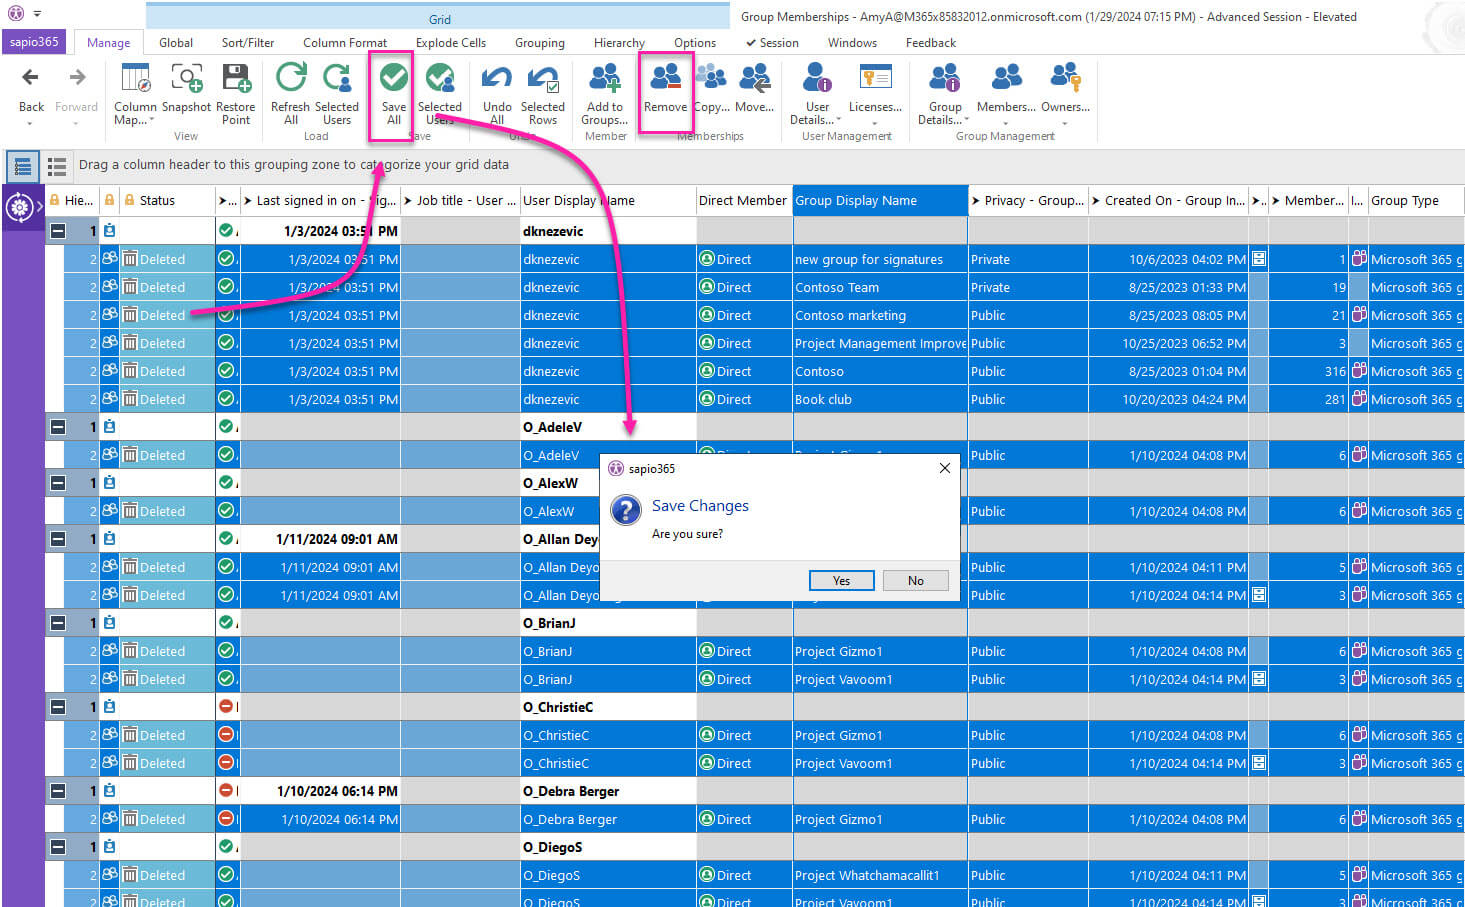
Task: Collapse the O_Allan Deyo group row
Action: point(58,539)
